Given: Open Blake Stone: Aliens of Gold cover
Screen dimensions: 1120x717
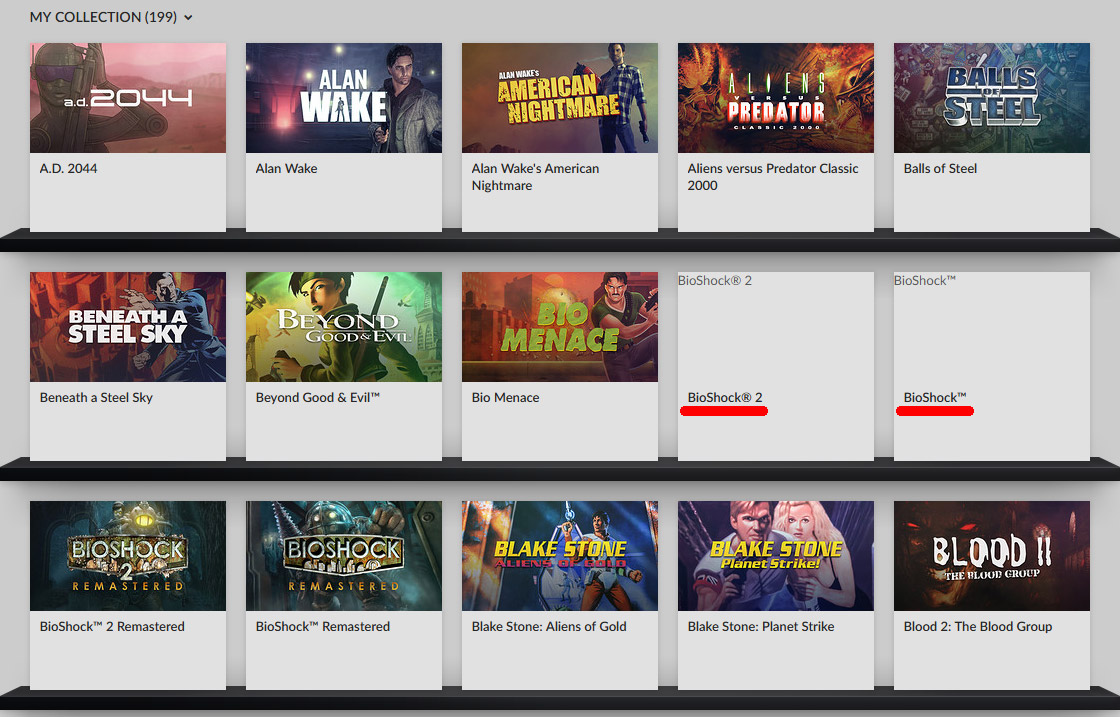Looking at the screenshot, I should click(560, 556).
